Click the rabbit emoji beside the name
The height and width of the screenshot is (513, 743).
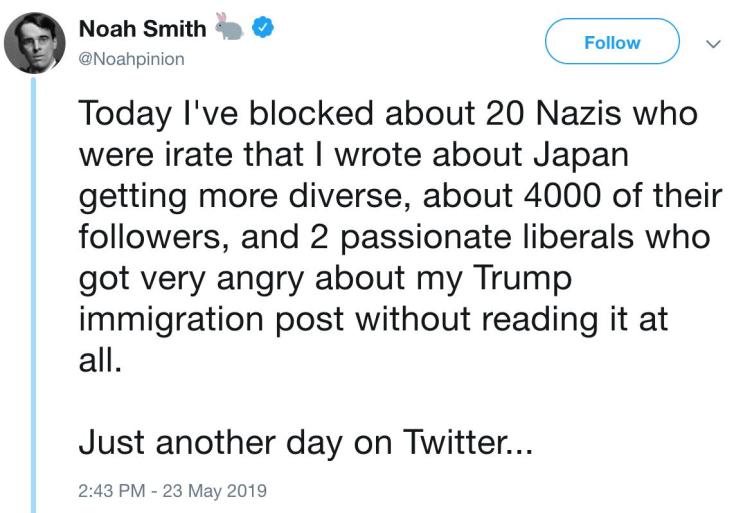(x=230, y=30)
